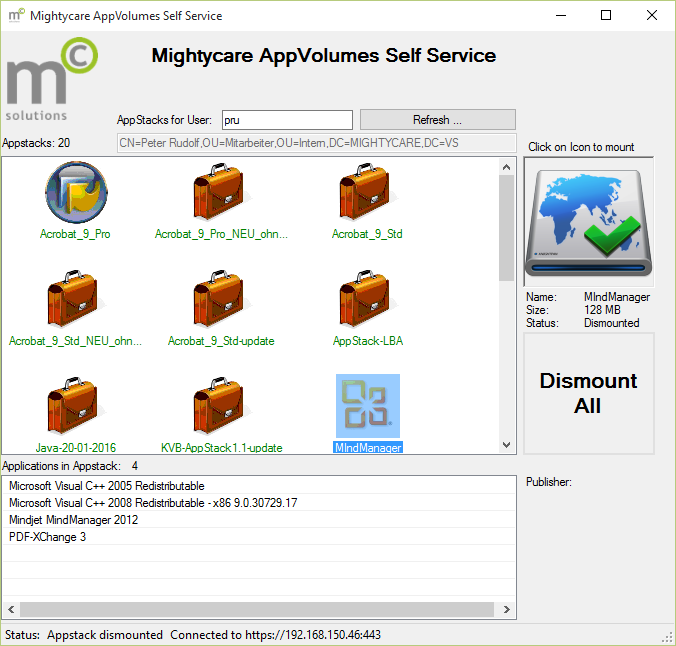The height and width of the screenshot is (646, 676).
Task: Focus the AppStacks for User input field
Action: [287, 120]
